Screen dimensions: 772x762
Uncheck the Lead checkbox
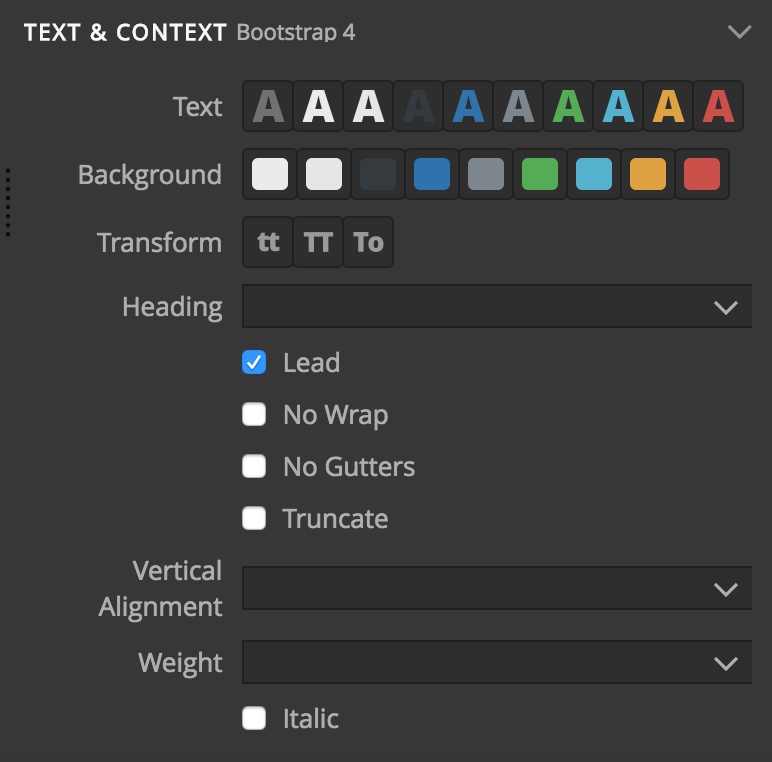254,362
